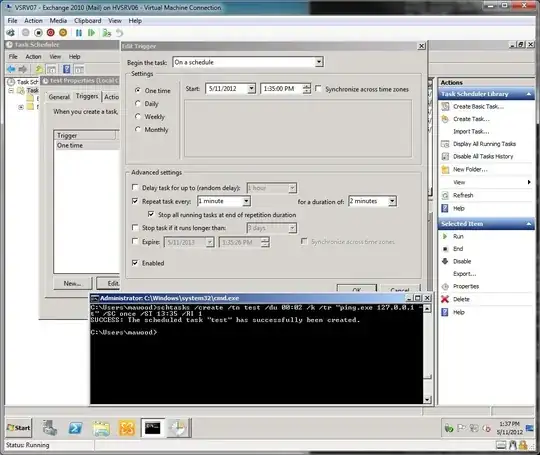Screen dimensions: 540x455
Task: Collapse the Task Scheduler Library section
Action: point(528,94)
